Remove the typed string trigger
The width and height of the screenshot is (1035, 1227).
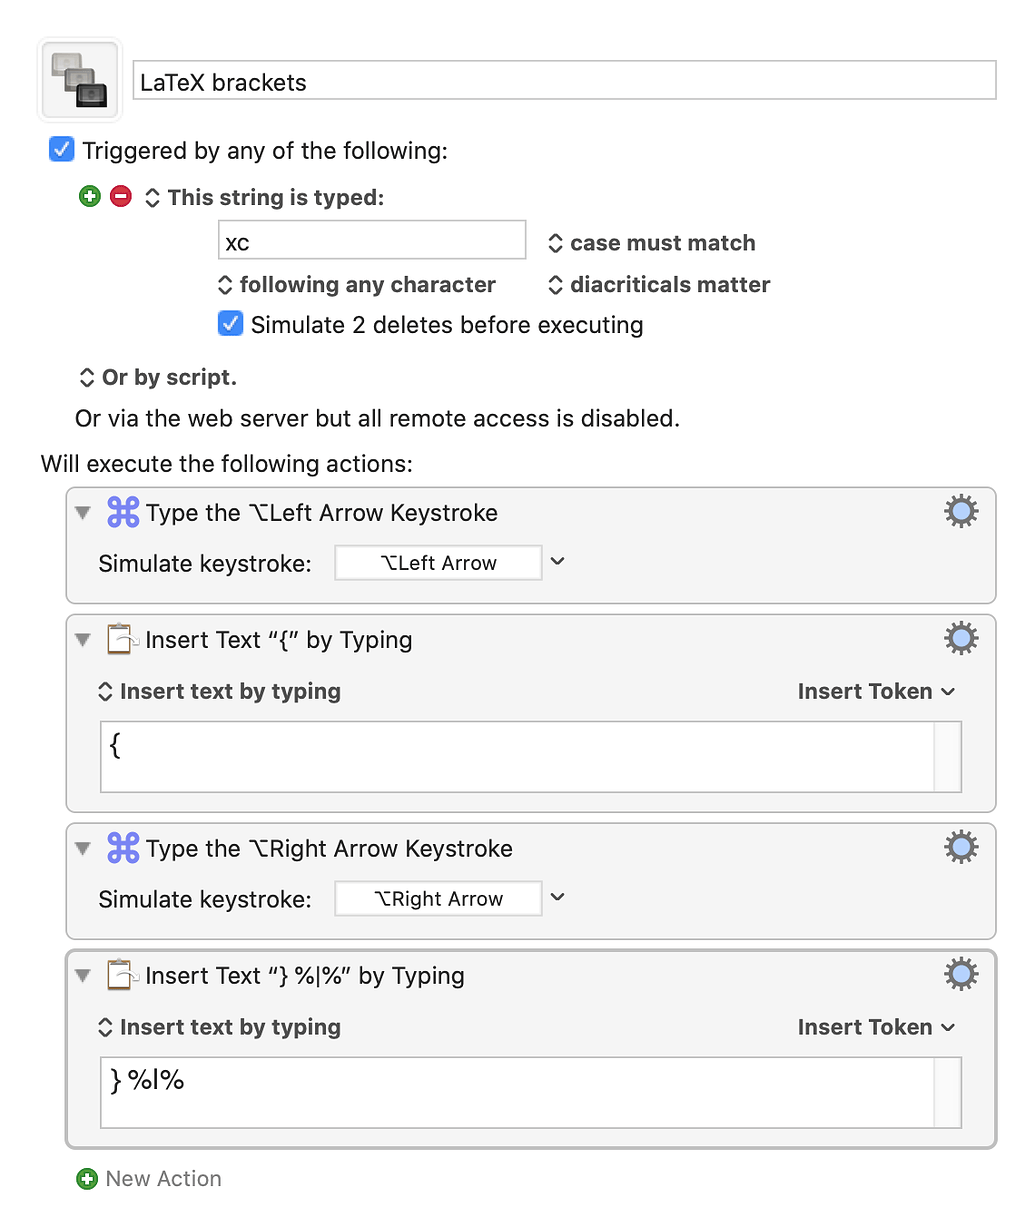coord(121,197)
